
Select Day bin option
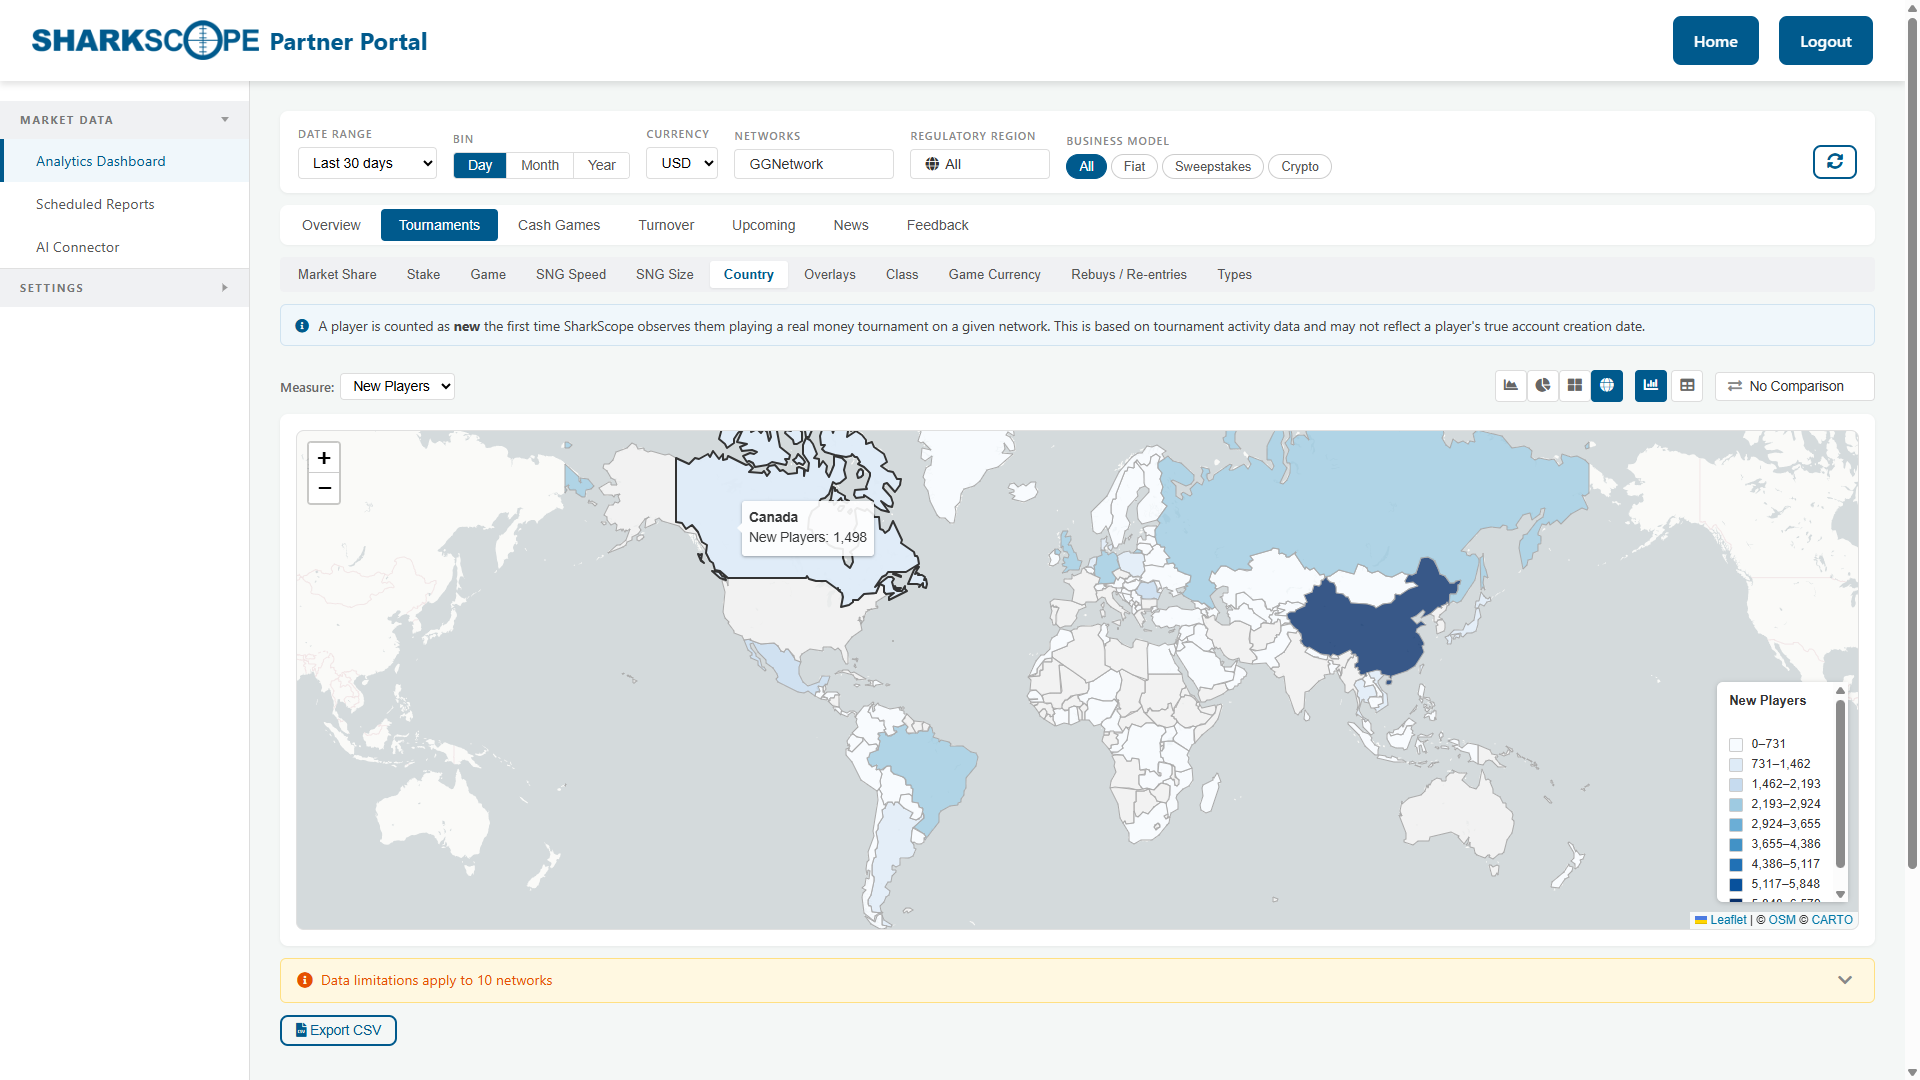(x=480, y=165)
